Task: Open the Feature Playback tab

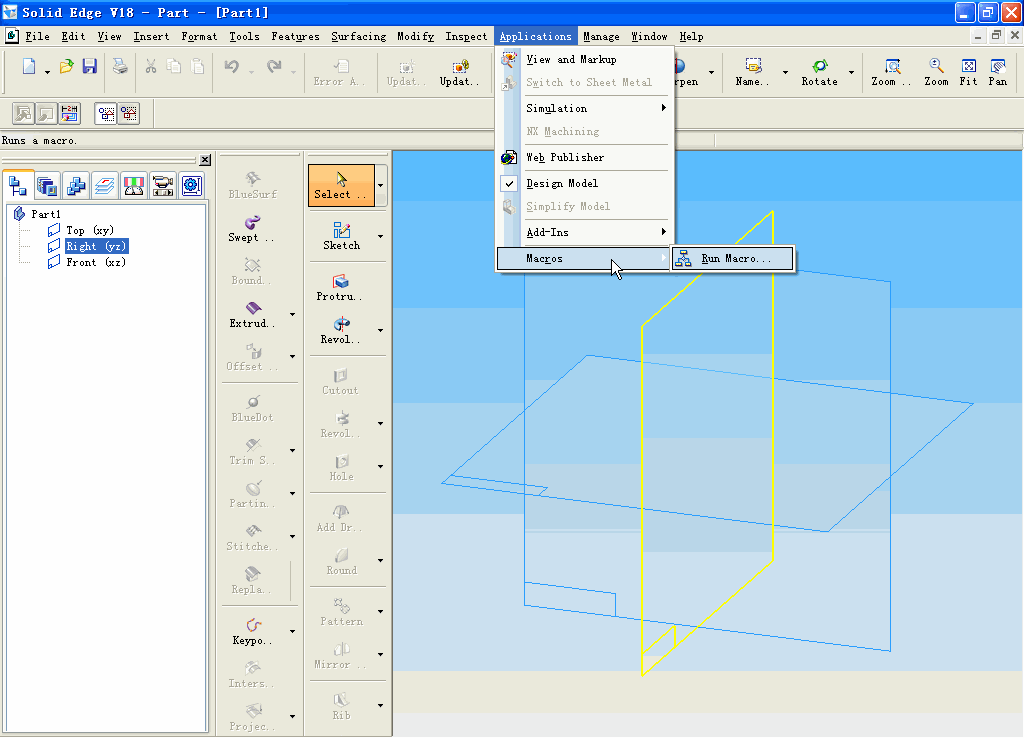Action: 162,186
